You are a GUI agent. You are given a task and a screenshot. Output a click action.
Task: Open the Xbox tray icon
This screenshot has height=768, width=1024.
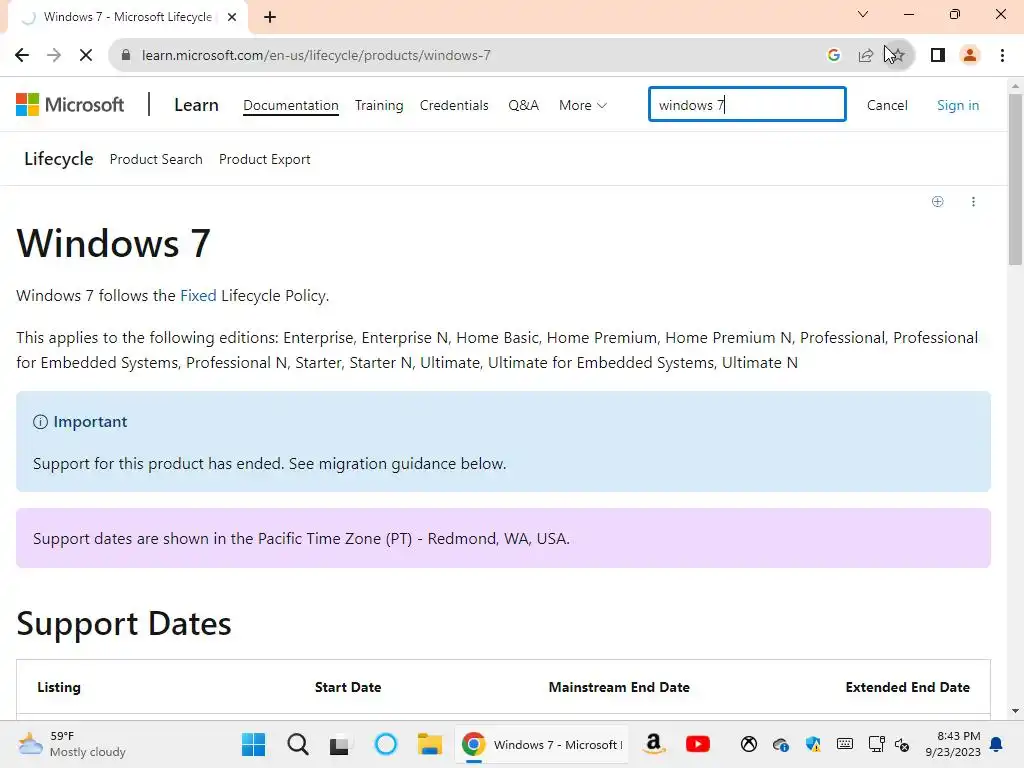point(748,744)
